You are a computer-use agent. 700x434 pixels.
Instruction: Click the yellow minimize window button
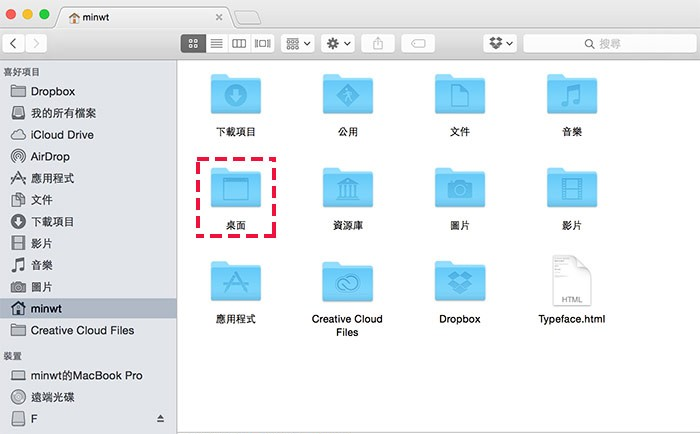tap(27, 14)
